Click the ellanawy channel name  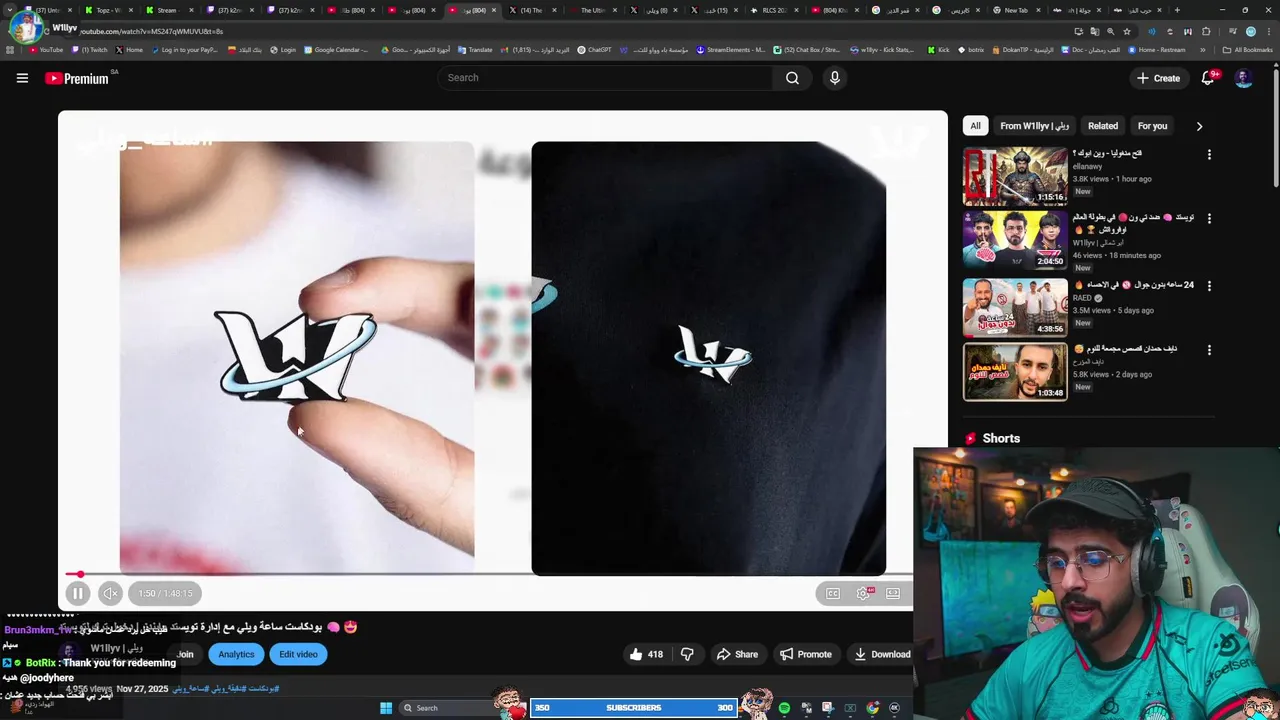pyautogui.click(x=1087, y=166)
